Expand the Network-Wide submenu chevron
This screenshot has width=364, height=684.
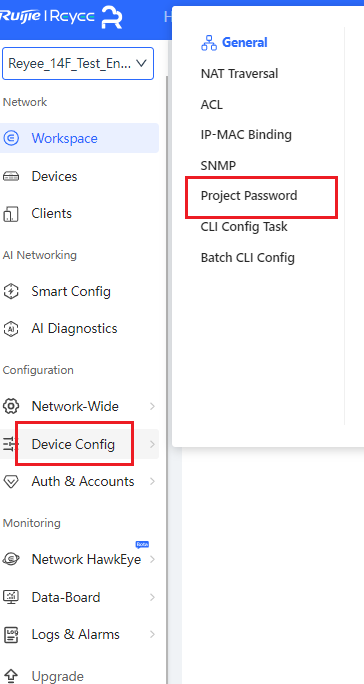(152, 407)
